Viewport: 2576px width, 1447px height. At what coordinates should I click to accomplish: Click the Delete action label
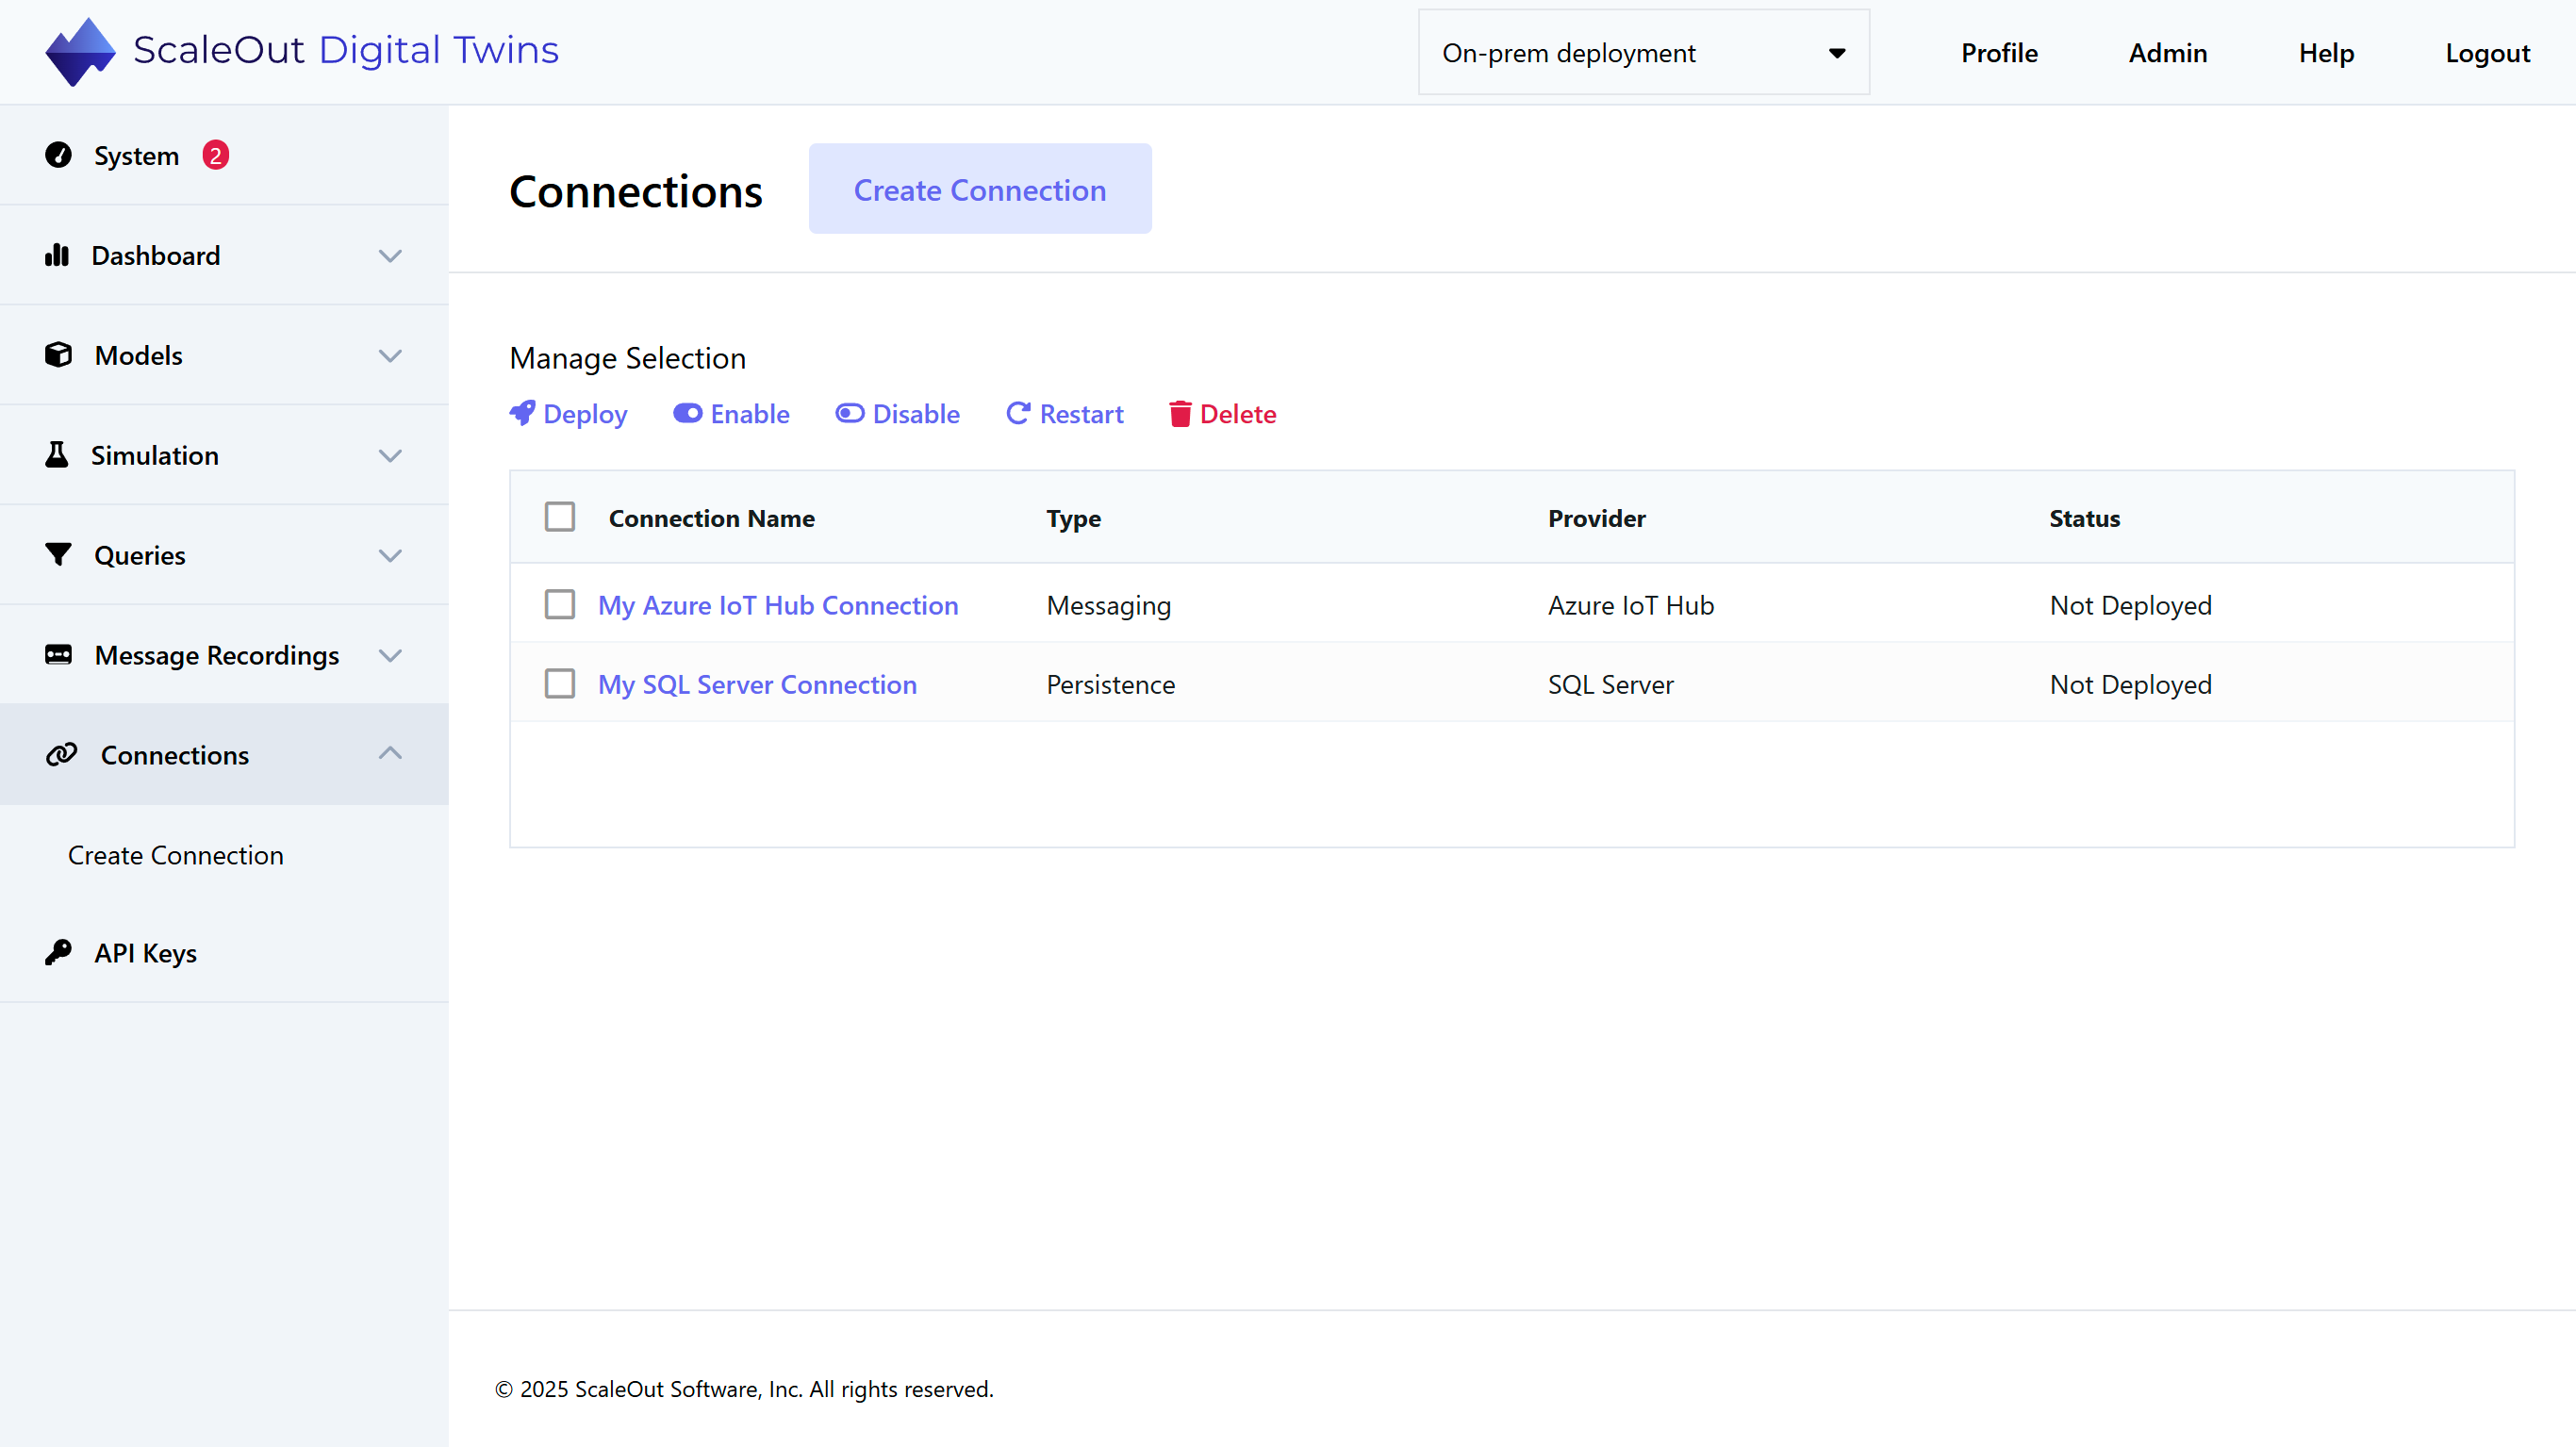[1238, 414]
